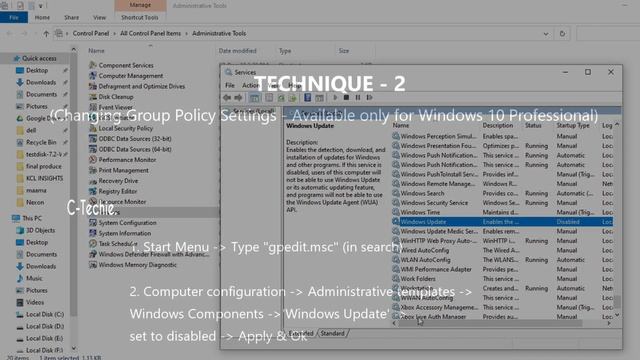
Task: Click Control Panel in address breadcrumb
Action: (91, 33)
